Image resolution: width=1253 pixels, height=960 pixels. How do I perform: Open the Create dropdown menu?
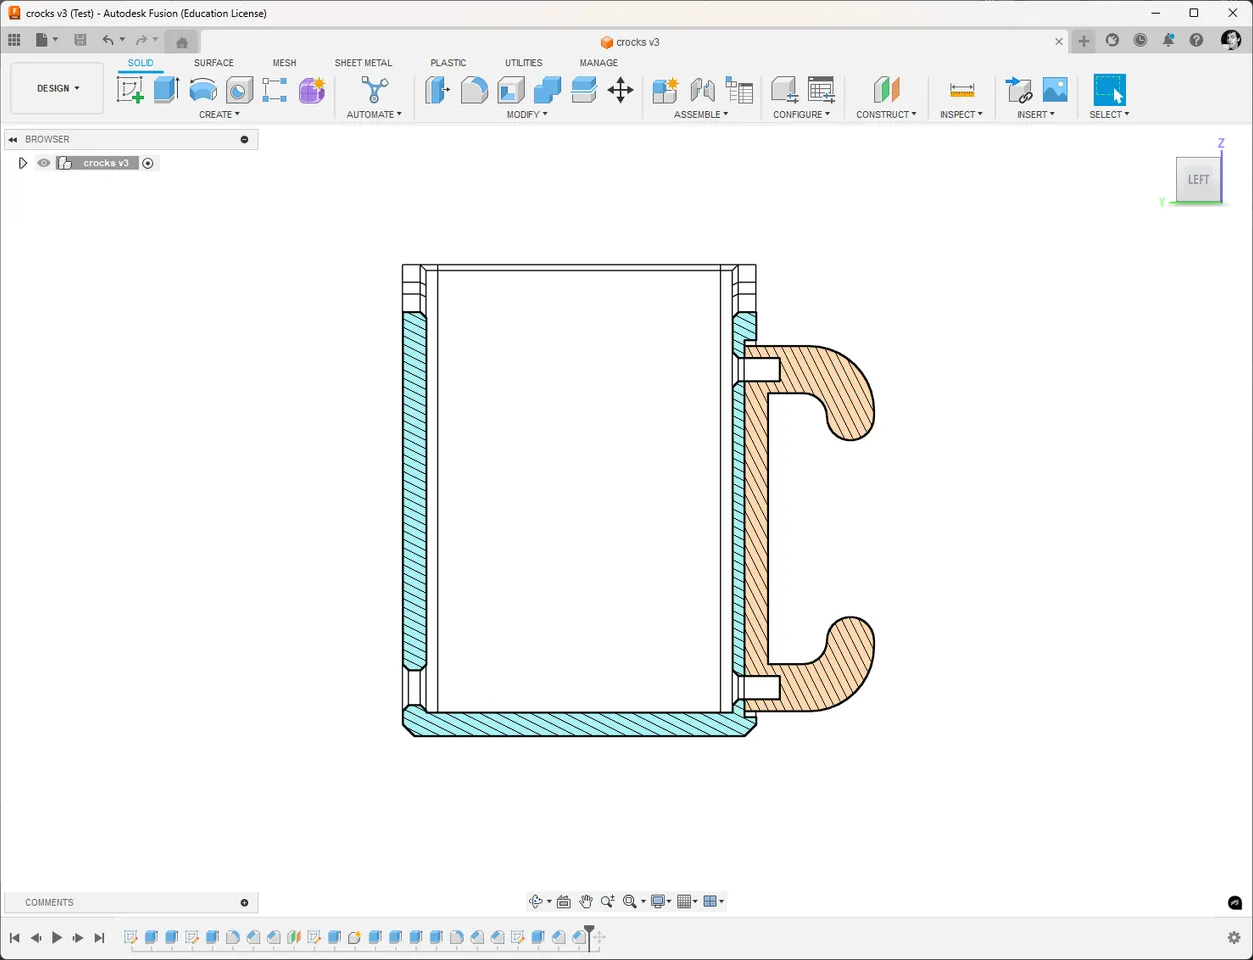219,114
